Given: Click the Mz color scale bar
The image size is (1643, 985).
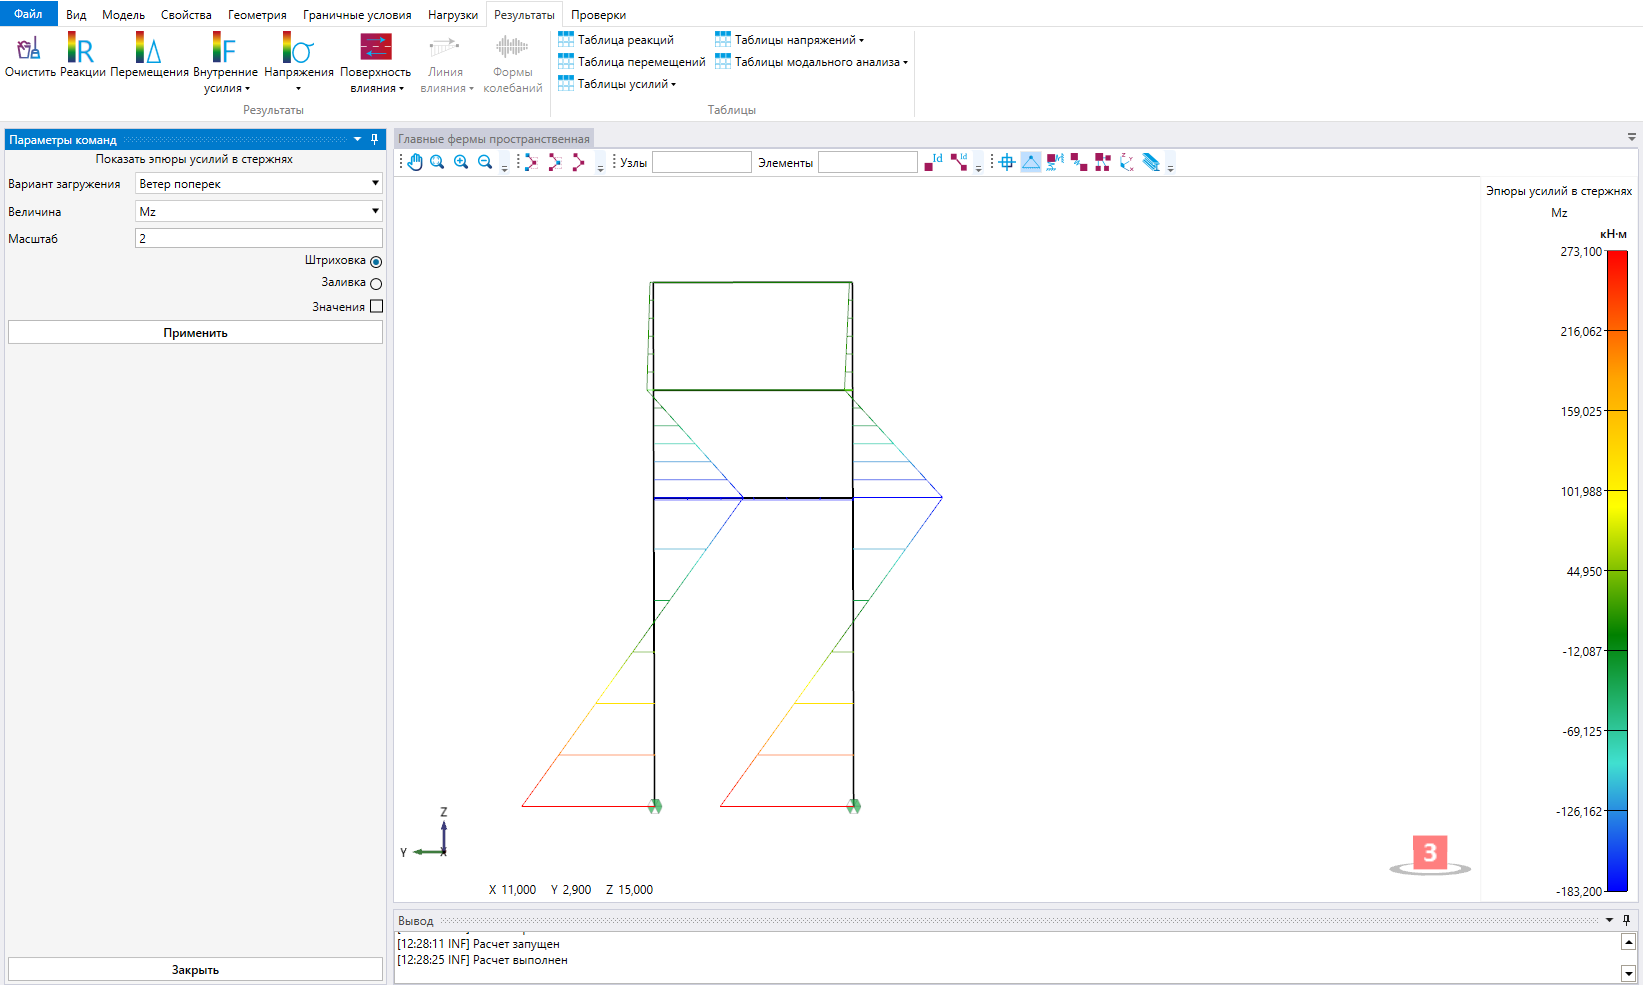Looking at the screenshot, I should (1617, 571).
